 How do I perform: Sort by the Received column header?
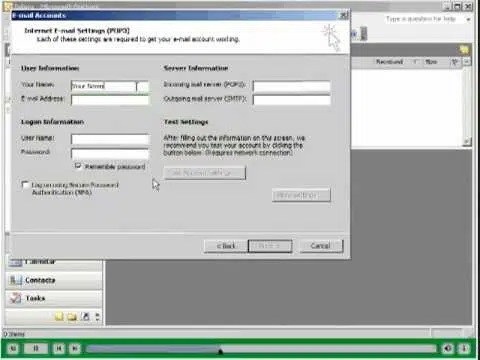coord(389,62)
